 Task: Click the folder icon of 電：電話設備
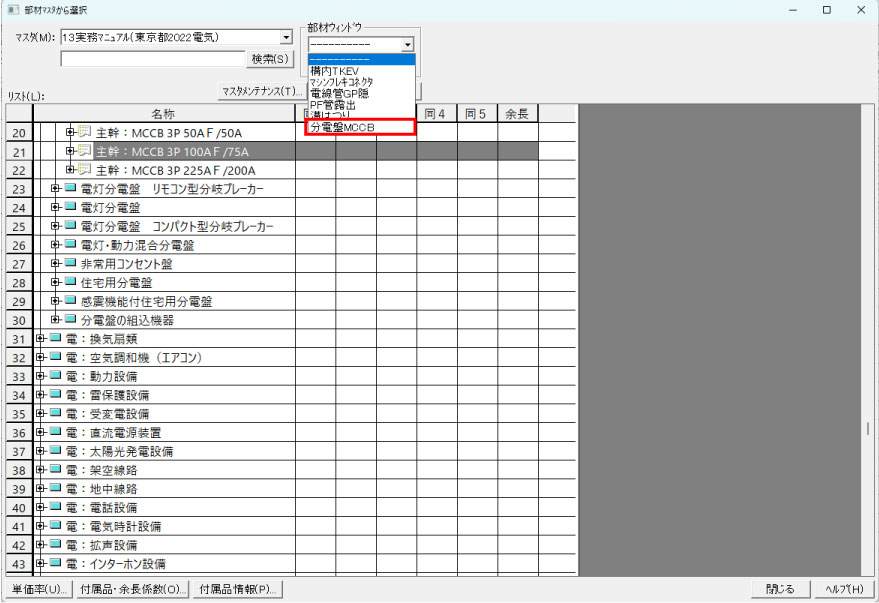point(55,507)
